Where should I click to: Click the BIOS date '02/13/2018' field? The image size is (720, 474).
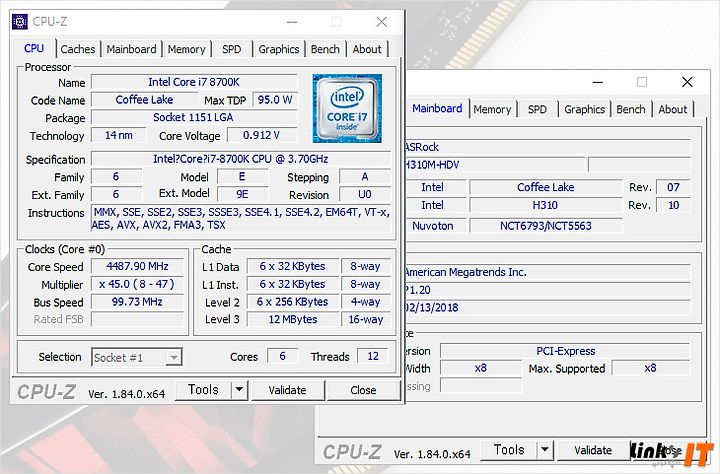547,307
